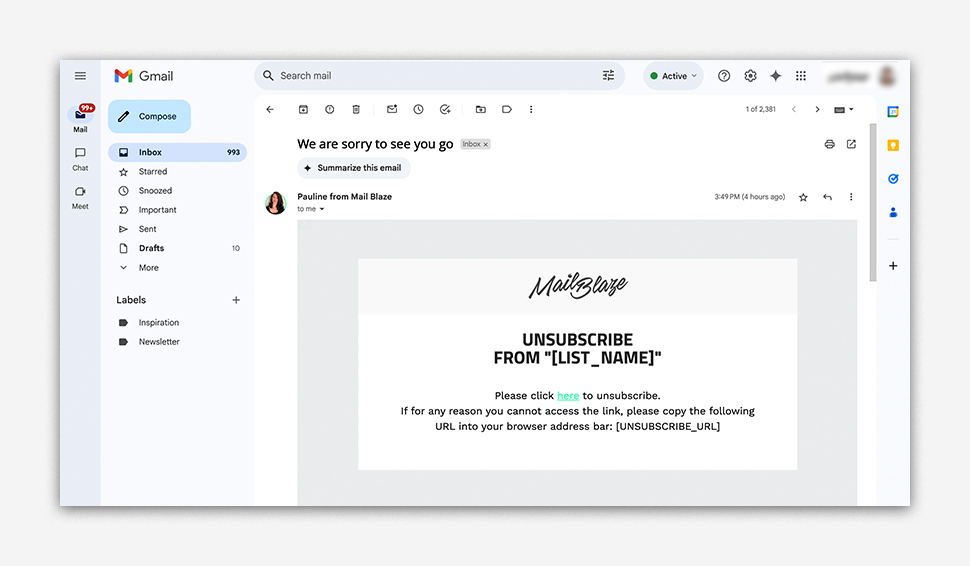Click the 'here' unsubscribe link
970x566 pixels.
tap(568, 395)
